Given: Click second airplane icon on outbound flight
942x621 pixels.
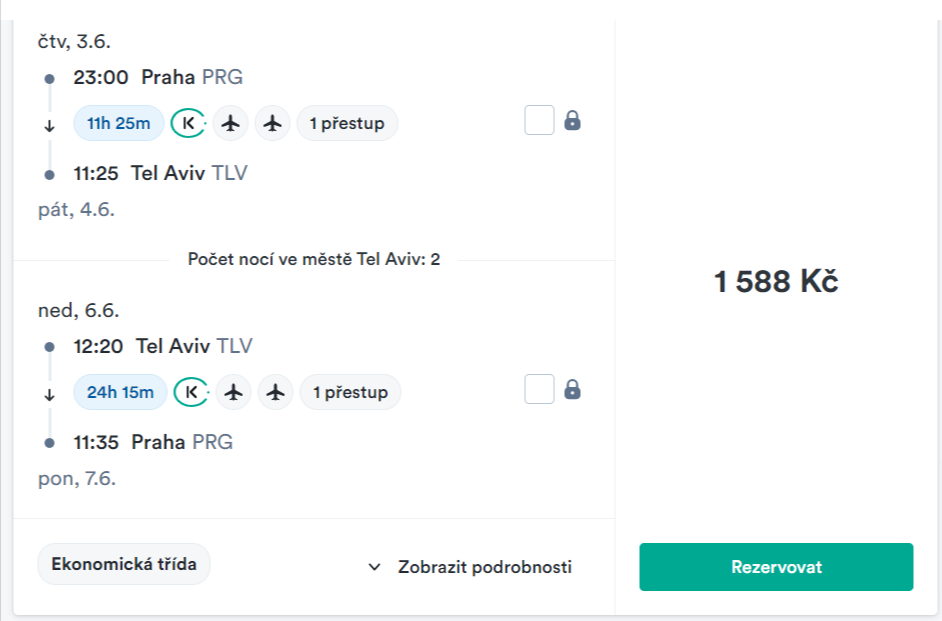Looking at the screenshot, I should point(272,123).
